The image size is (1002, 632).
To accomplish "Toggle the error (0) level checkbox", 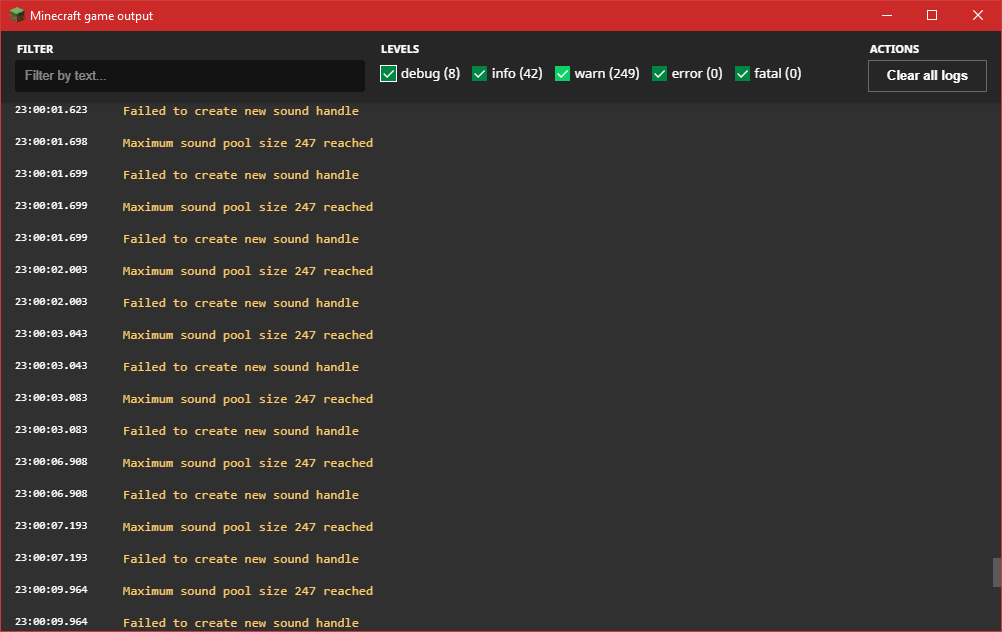I will tap(659, 74).
